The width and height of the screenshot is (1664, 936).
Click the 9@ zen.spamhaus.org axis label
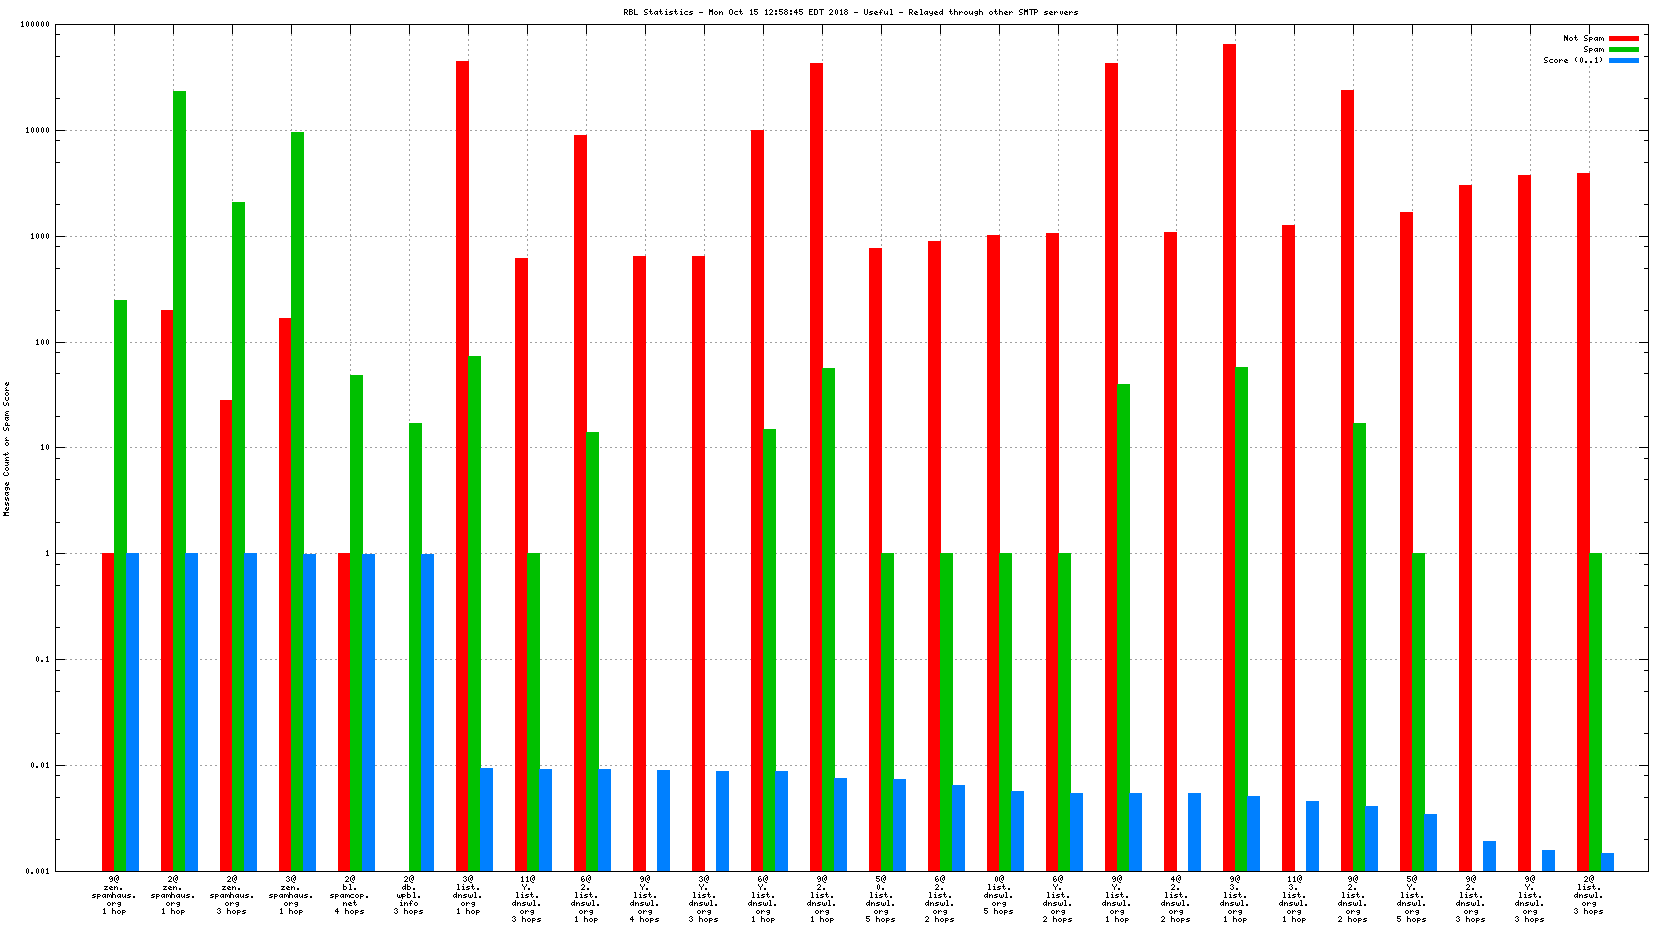(114, 895)
